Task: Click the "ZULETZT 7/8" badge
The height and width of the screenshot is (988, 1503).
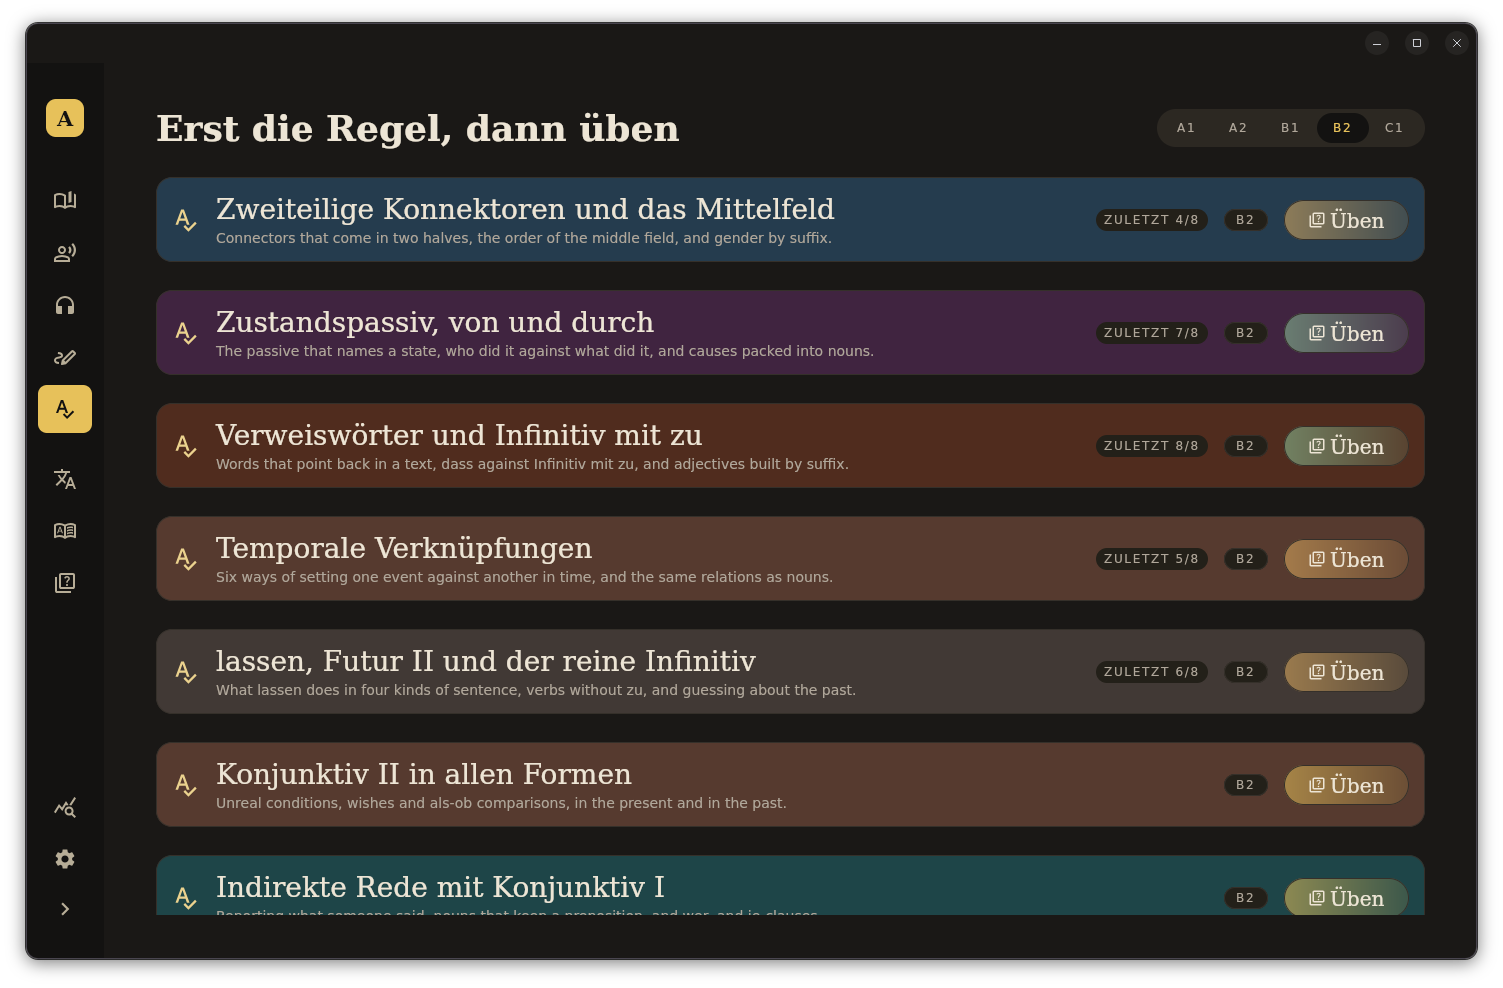Action: tap(1151, 333)
